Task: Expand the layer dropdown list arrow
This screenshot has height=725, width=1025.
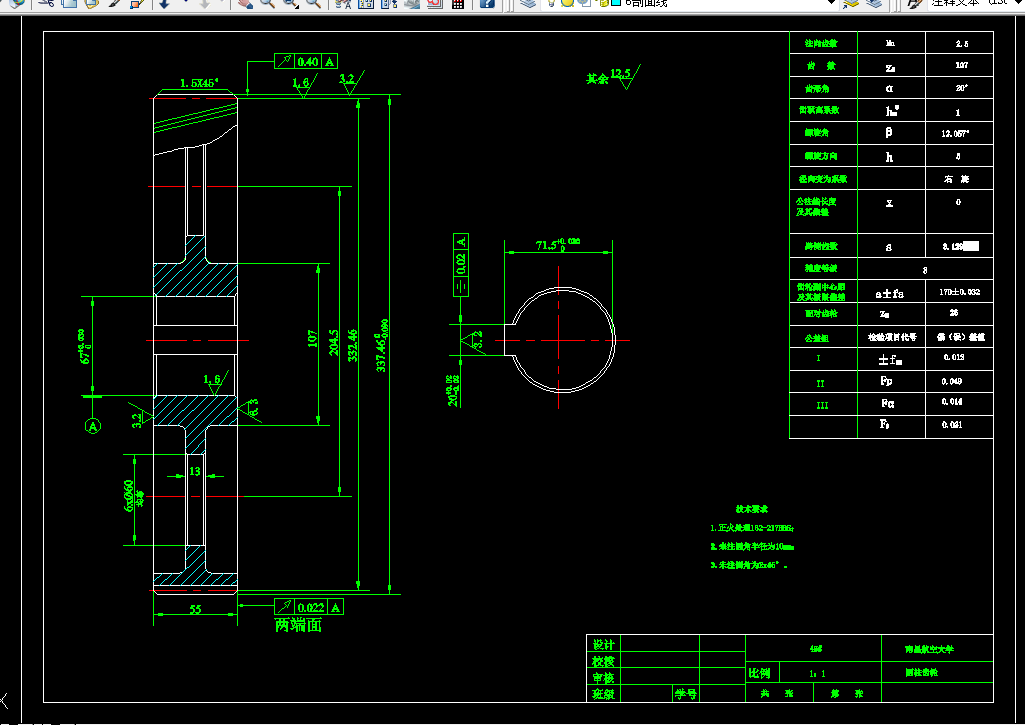Action: [831, 3]
